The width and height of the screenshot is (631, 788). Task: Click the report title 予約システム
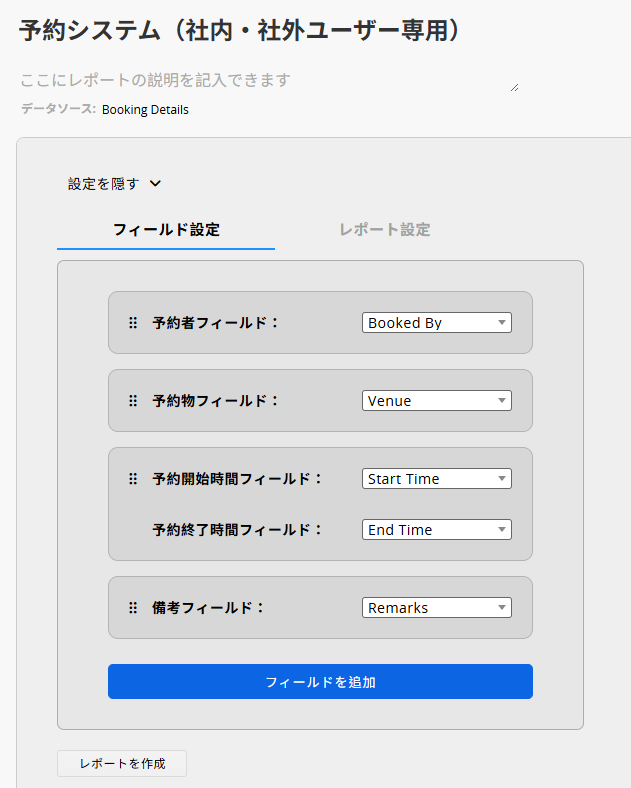(240, 30)
